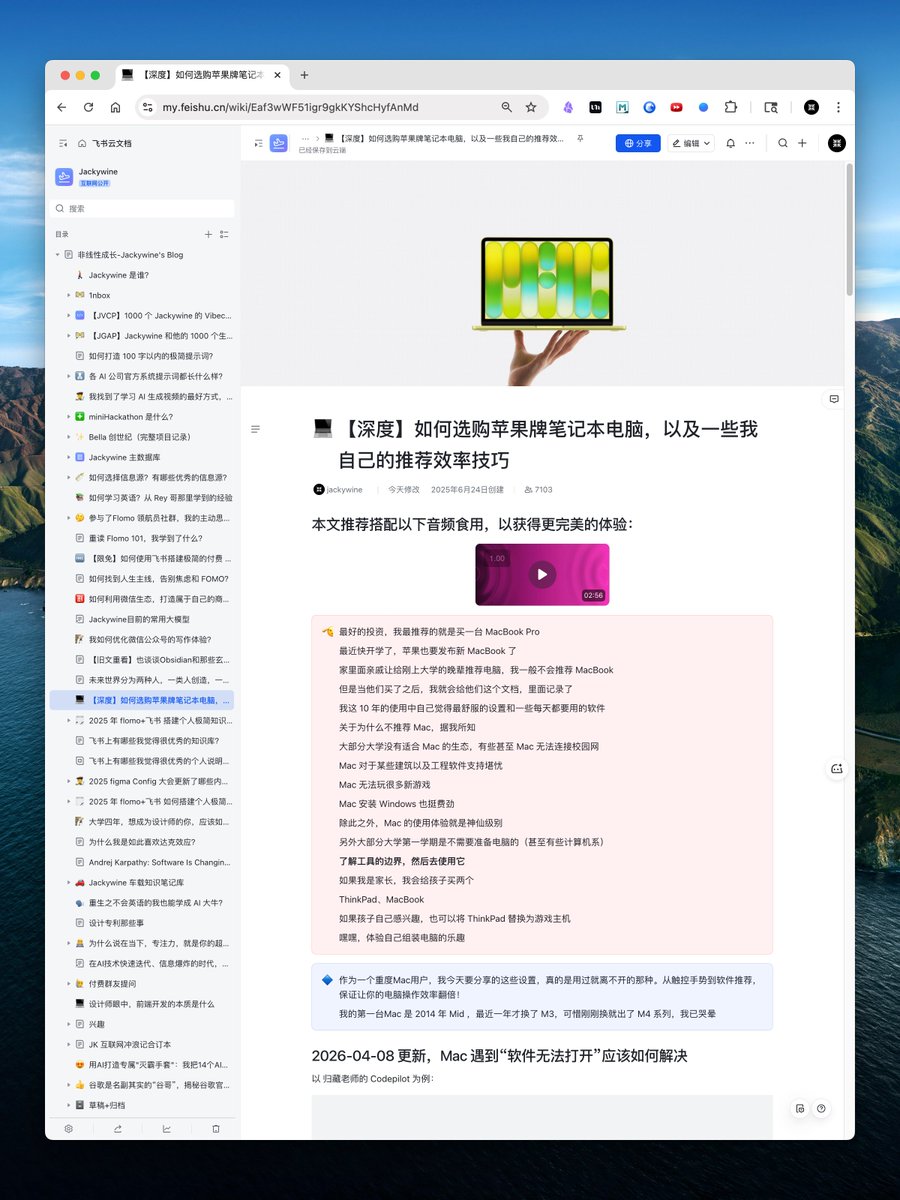Click the 今天修改 modification label
The image size is (900, 1200).
point(404,490)
